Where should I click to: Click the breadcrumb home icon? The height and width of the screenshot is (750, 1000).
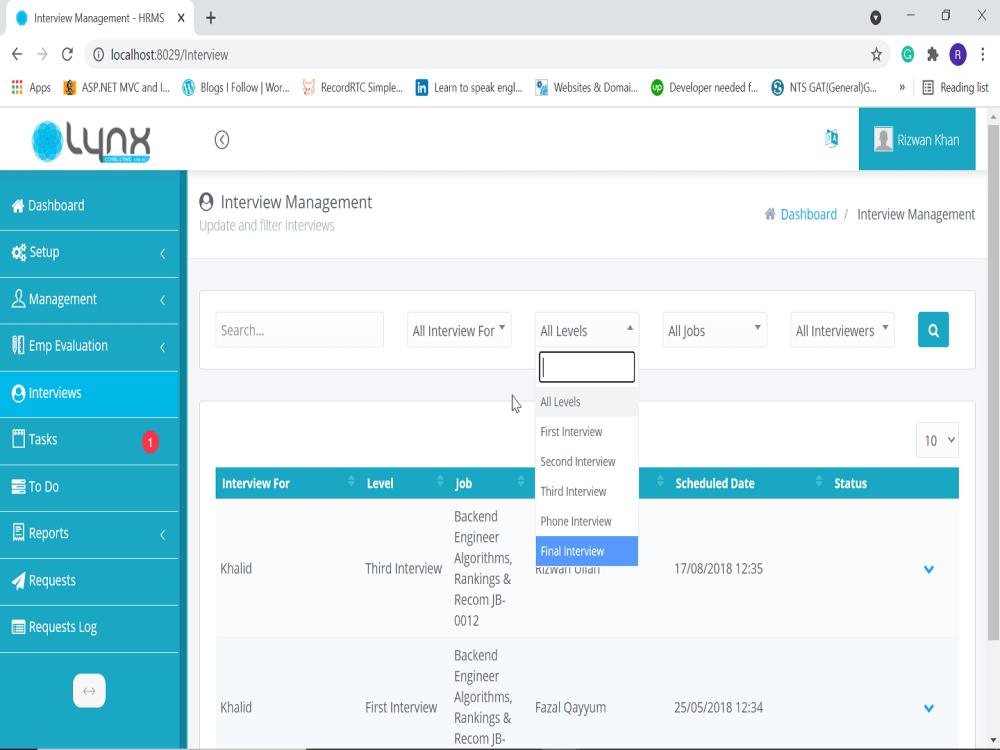point(770,214)
